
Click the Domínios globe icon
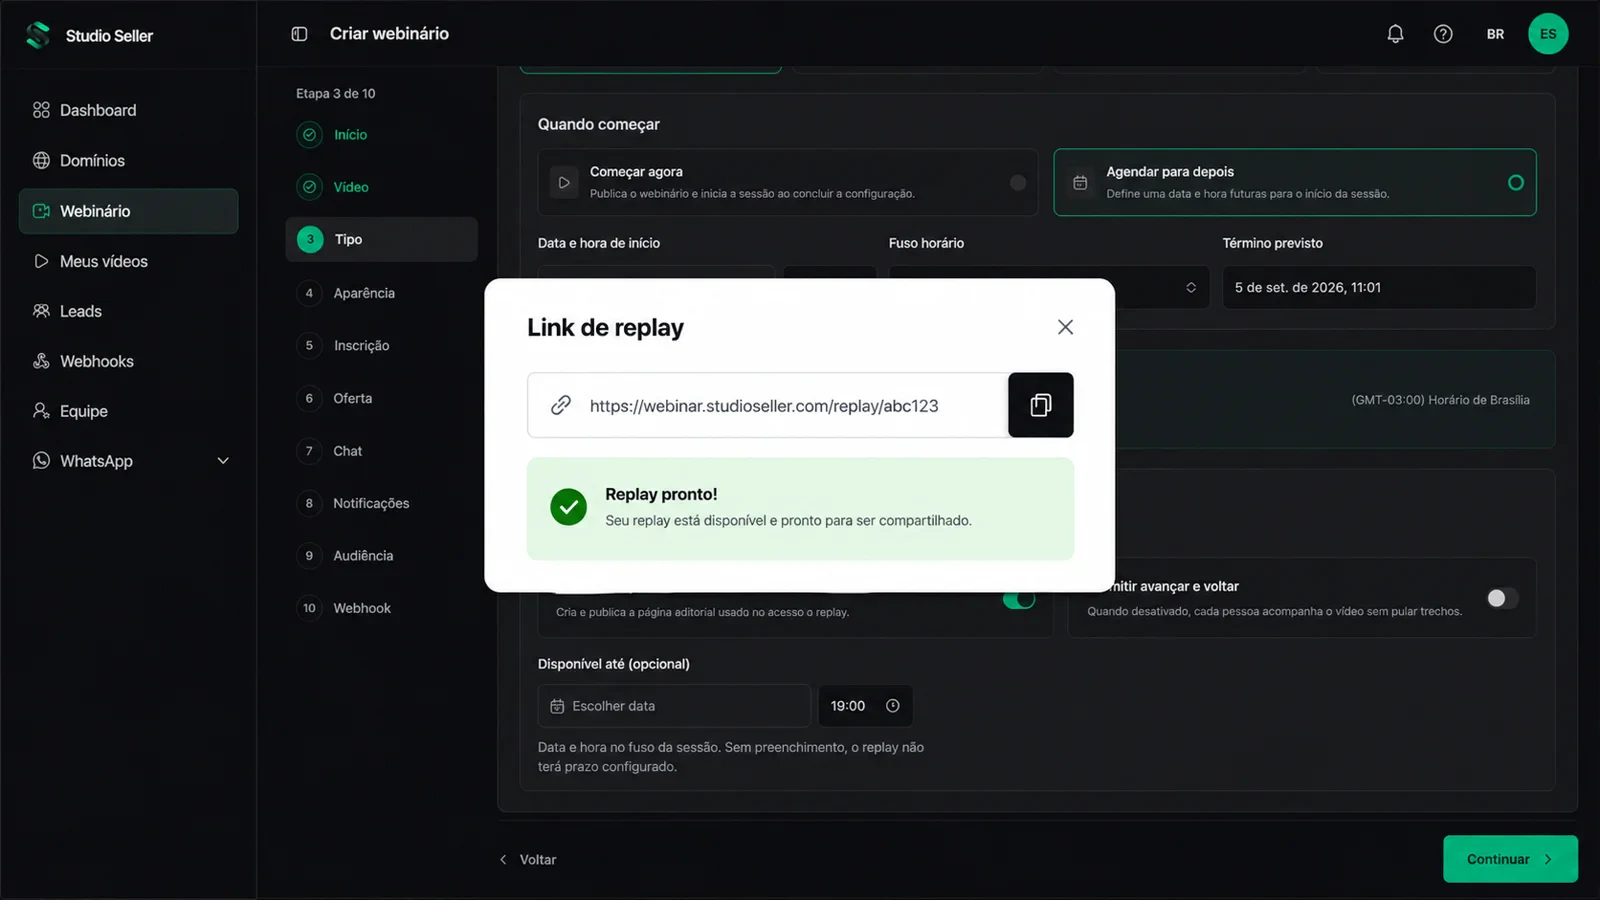click(x=41, y=160)
